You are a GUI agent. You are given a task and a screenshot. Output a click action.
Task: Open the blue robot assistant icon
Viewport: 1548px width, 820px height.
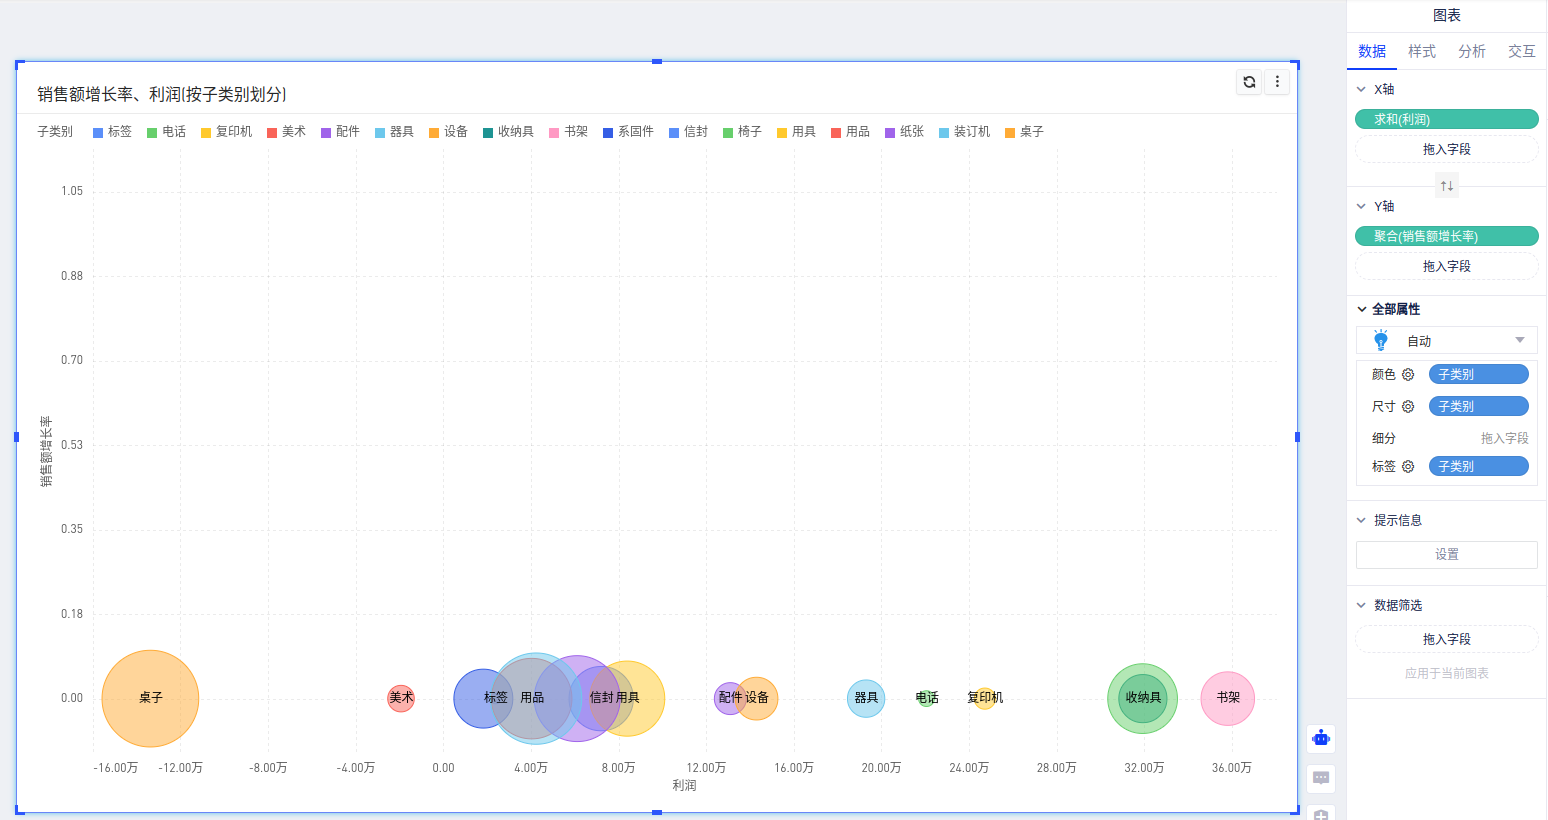(x=1321, y=739)
